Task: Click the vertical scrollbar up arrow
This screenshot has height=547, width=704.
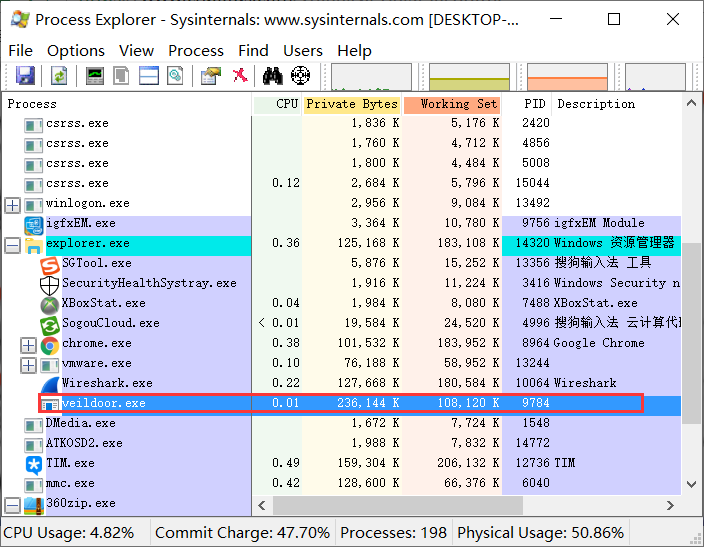Action: (691, 103)
